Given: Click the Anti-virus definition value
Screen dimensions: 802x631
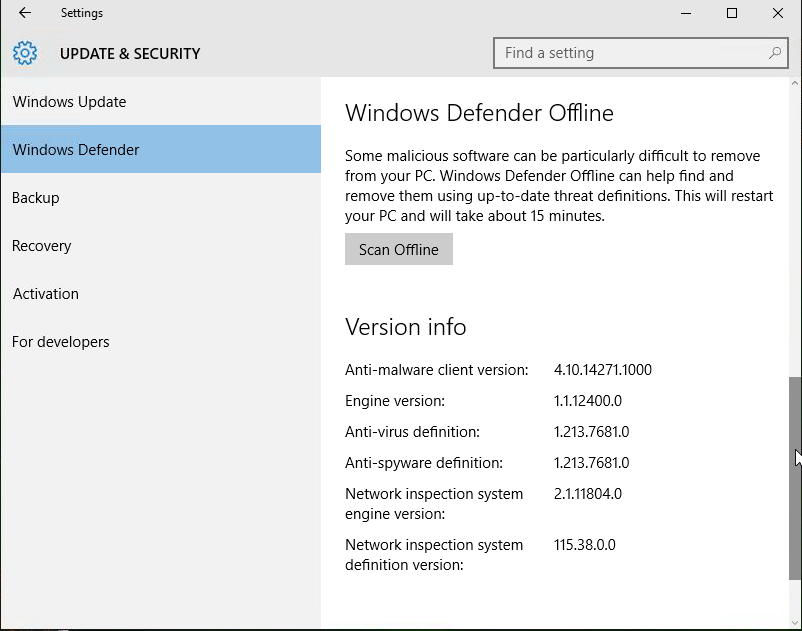Looking at the screenshot, I should coord(588,431).
